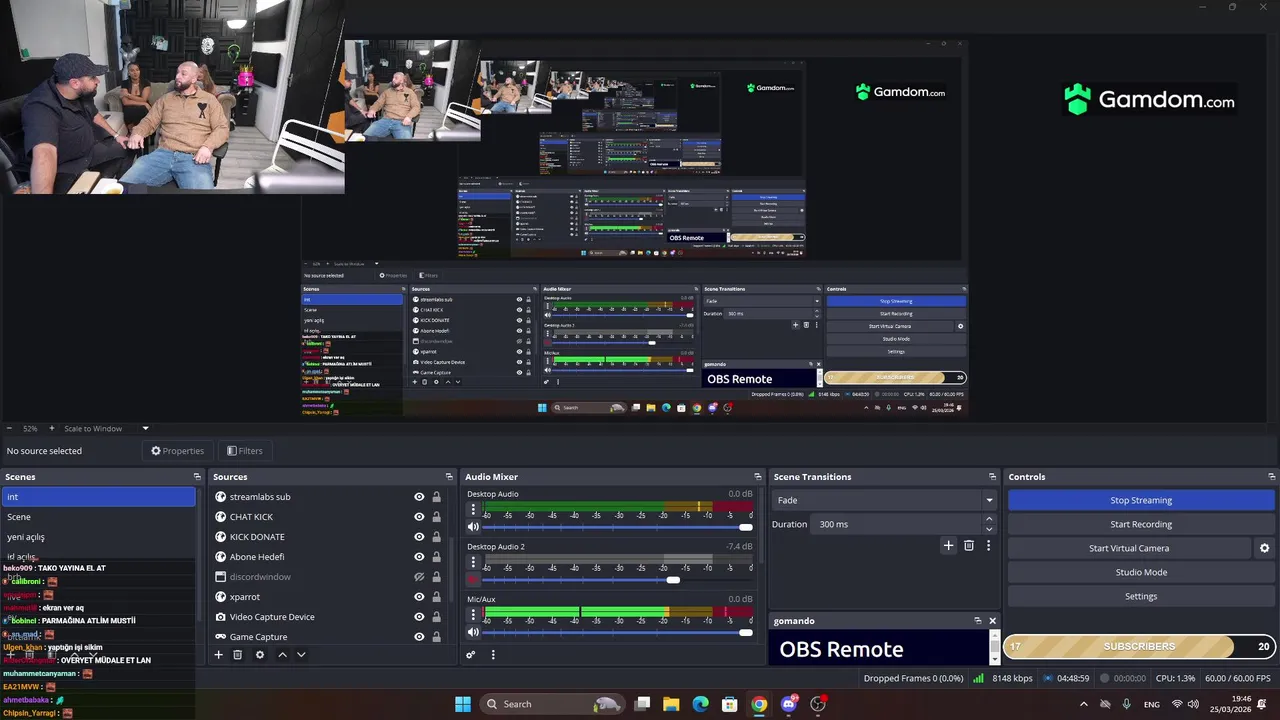1280x720 pixels.
Task: Open the Scale to Window dropdown arrow
Action: 145,428
